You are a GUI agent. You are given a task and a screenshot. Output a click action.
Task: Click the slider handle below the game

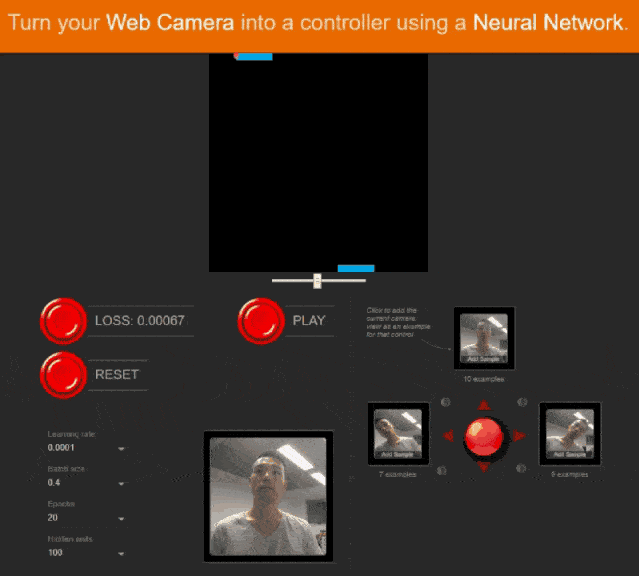317,281
